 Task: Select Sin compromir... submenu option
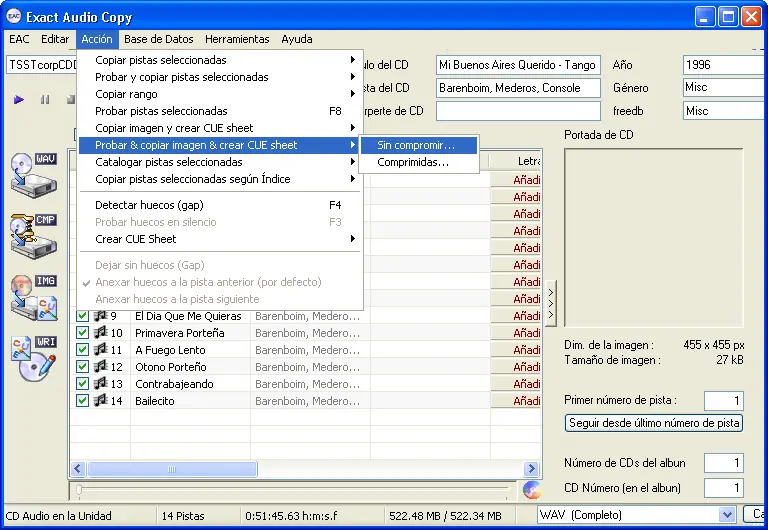(x=419, y=145)
